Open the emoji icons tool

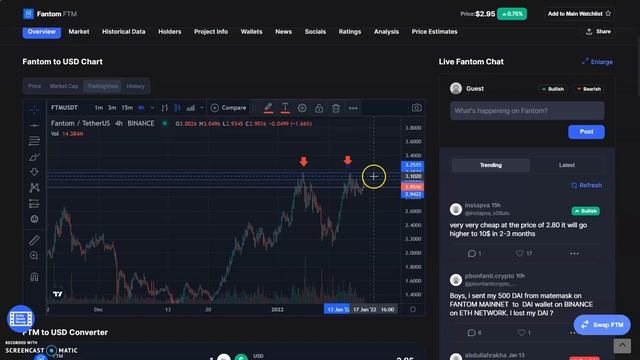point(34,219)
